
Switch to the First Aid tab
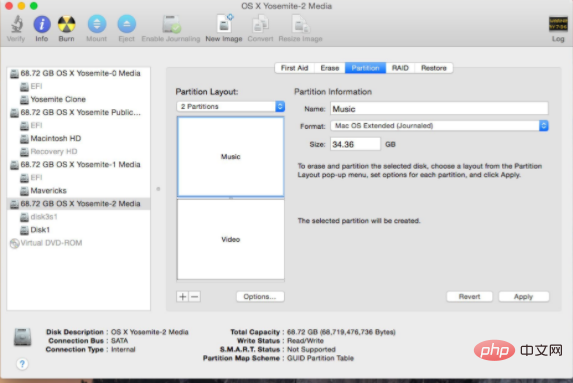295,68
